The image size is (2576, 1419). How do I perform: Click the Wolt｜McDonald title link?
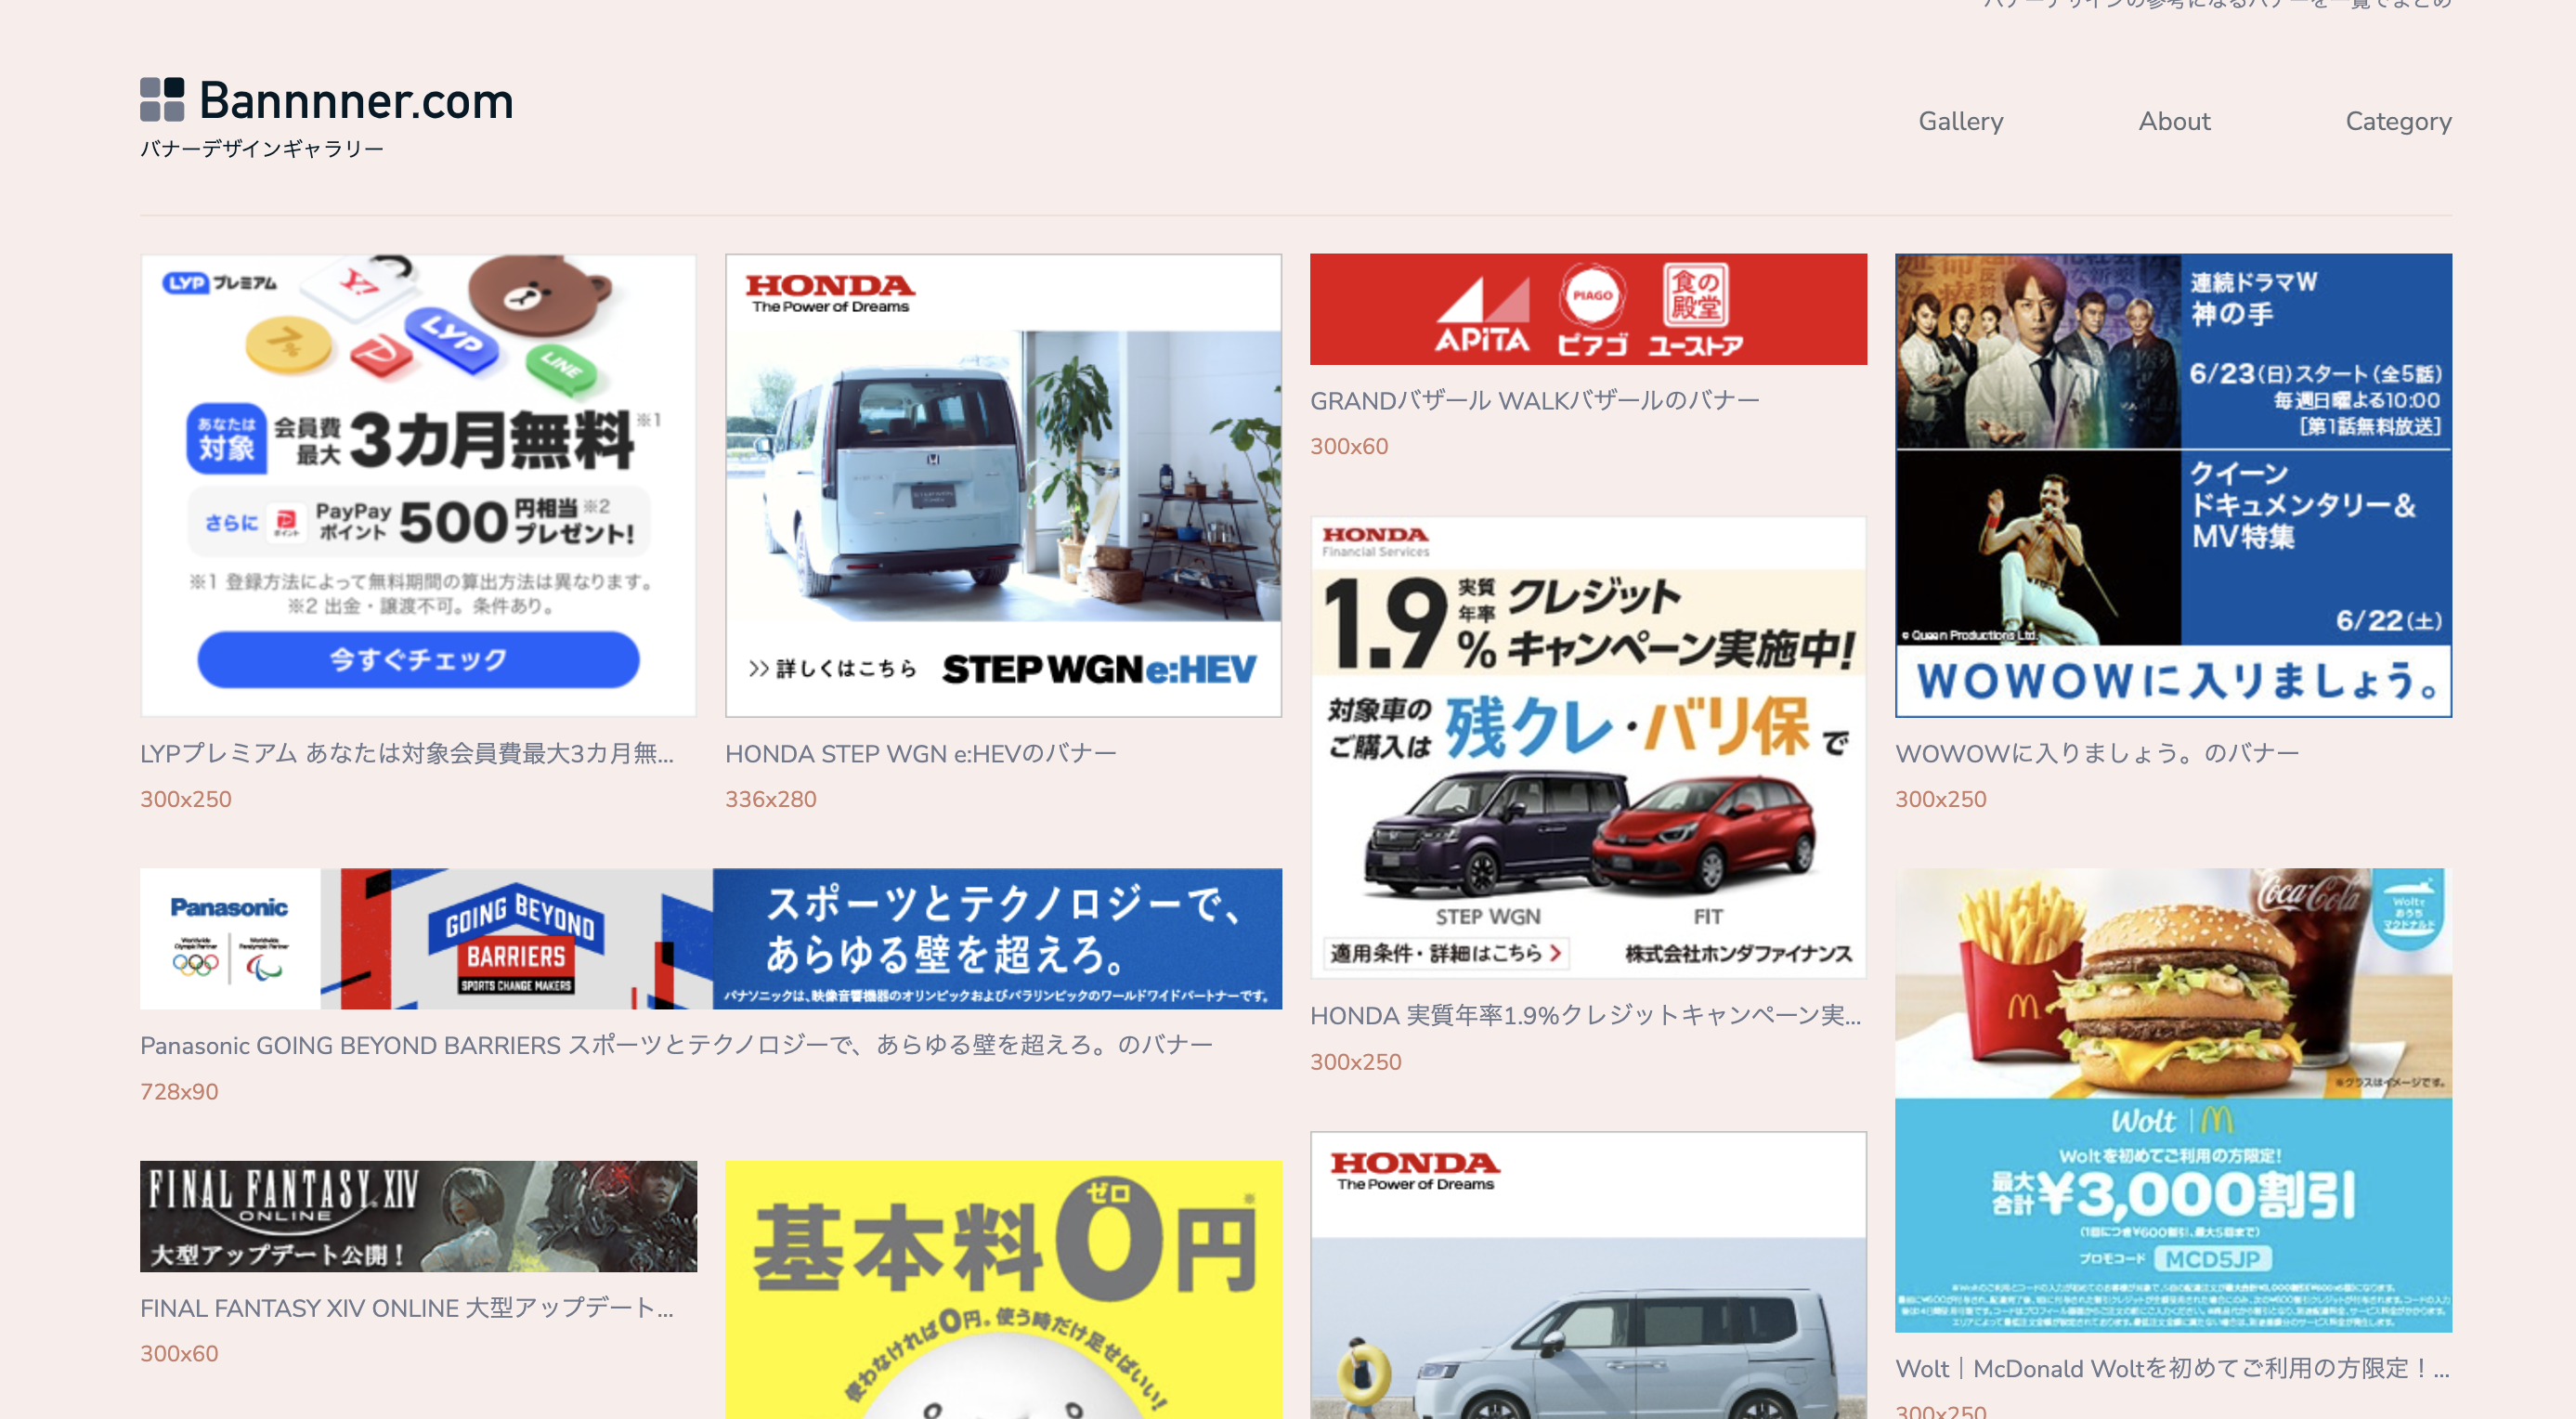point(2172,1368)
